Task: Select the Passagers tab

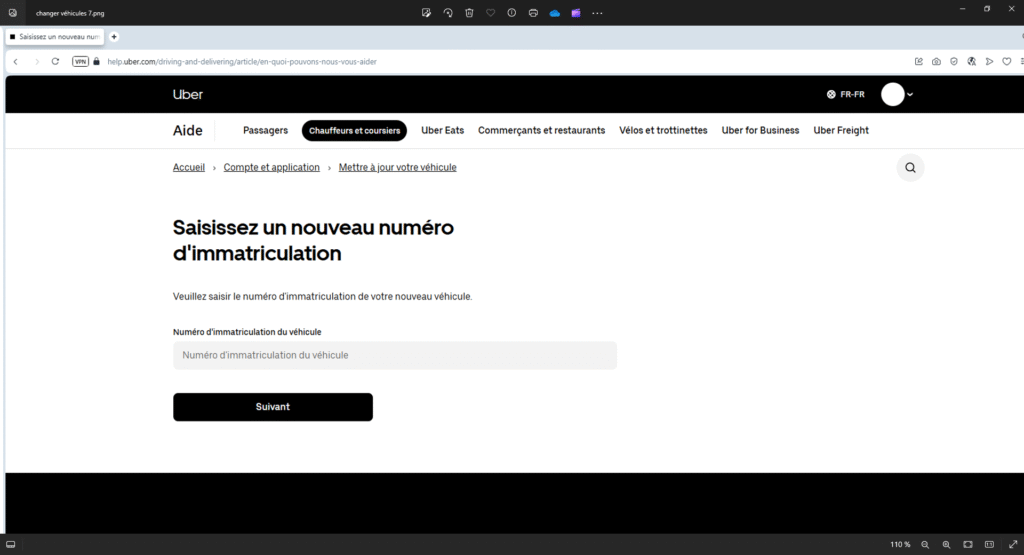Action: [x=265, y=131]
